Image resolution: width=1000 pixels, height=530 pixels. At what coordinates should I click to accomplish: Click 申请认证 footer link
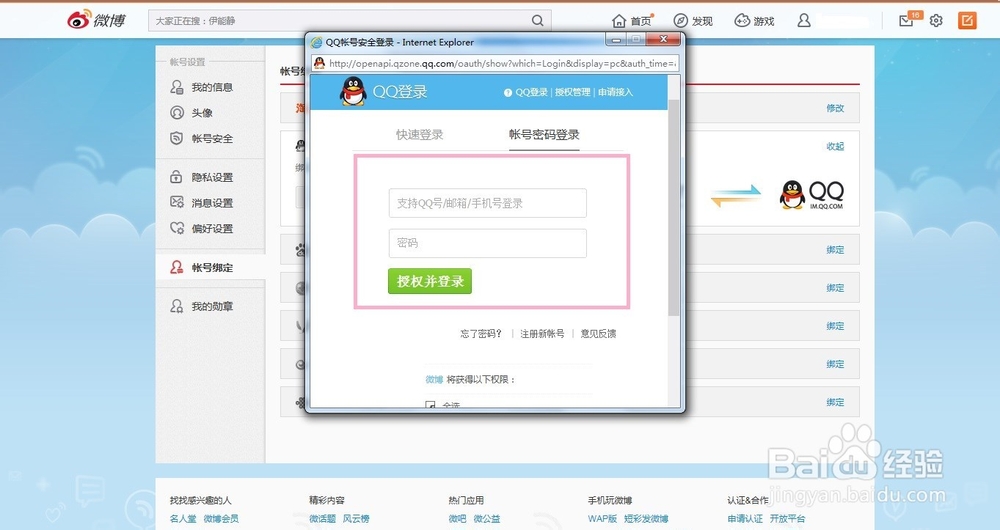click(745, 519)
